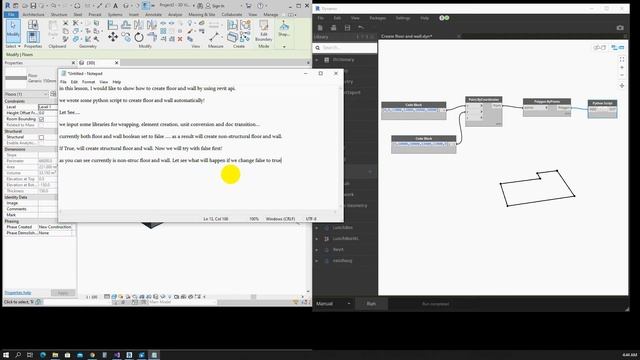The image size is (640, 360).
Task: Click Zoom to Fit icon in Dynamo canvas
Action: click(x=622, y=60)
